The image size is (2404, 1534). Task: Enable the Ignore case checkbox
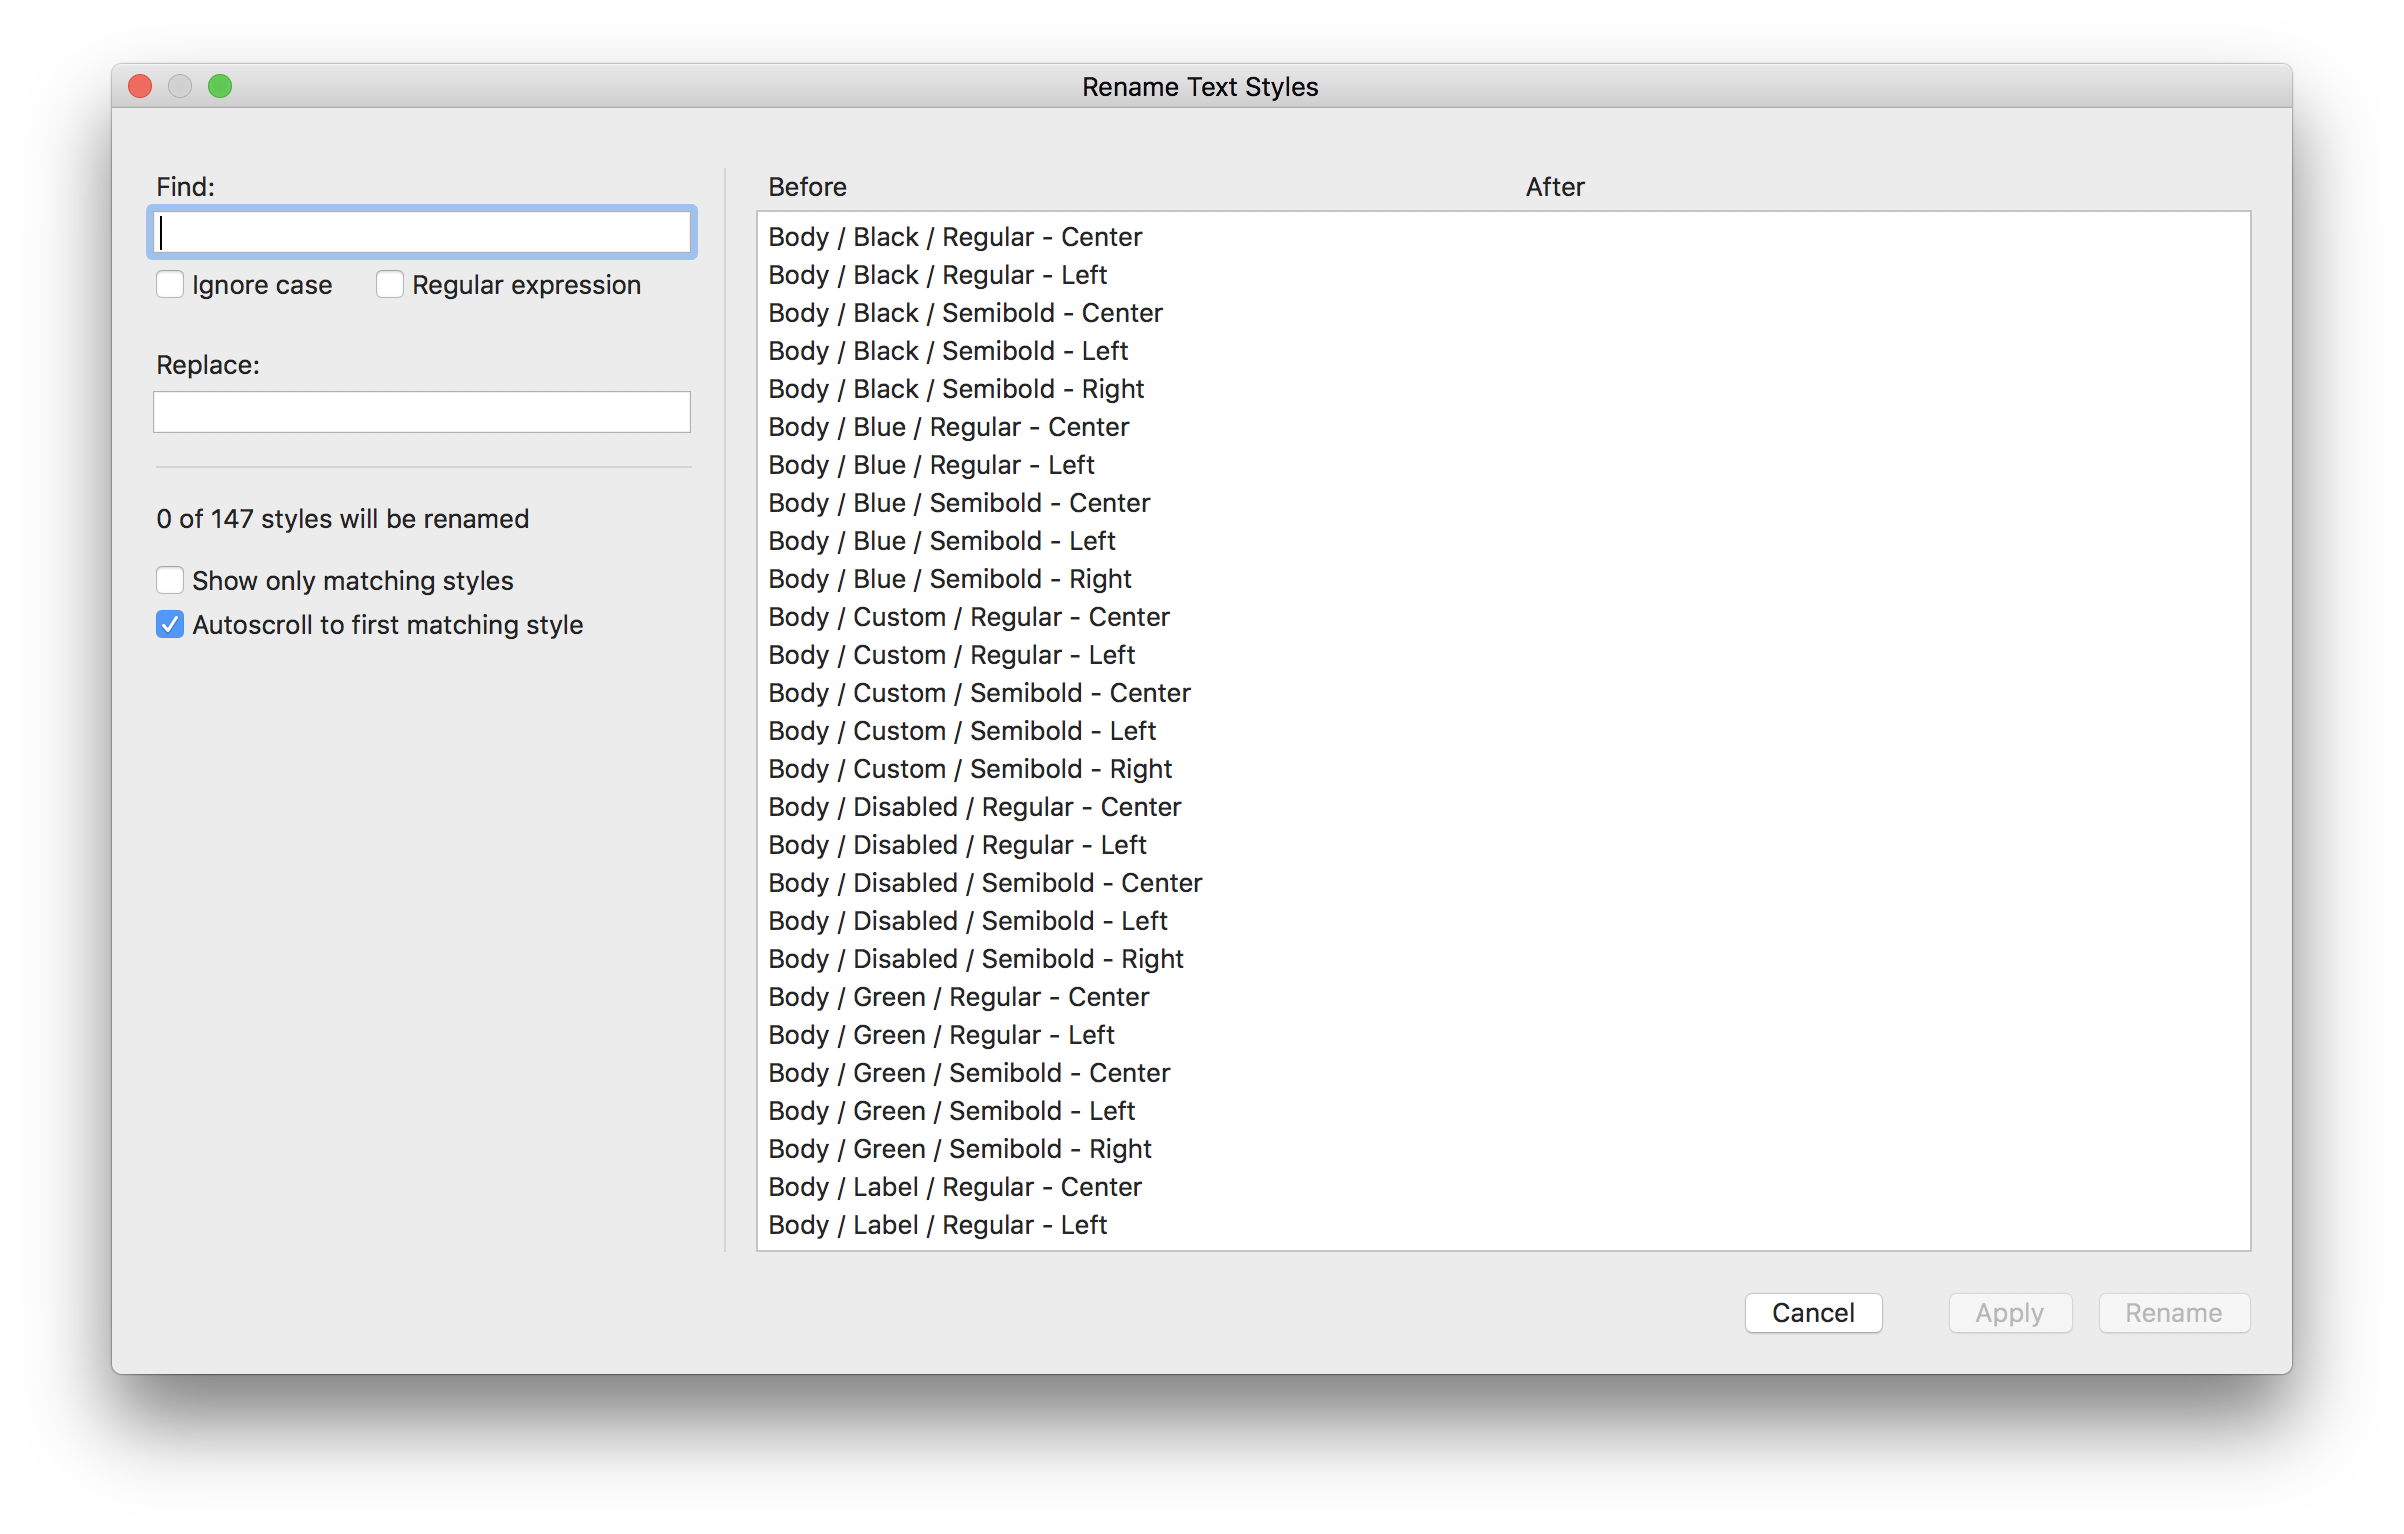point(170,285)
